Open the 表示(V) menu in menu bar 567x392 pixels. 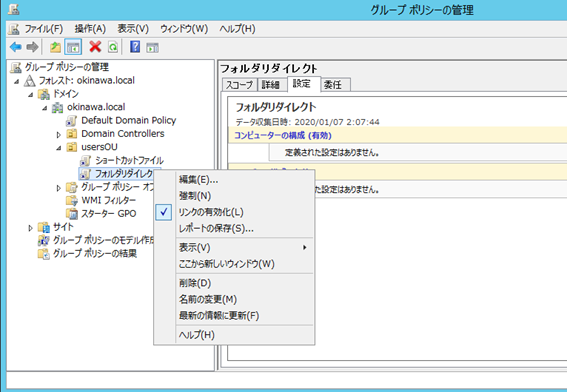pyautogui.click(x=133, y=29)
